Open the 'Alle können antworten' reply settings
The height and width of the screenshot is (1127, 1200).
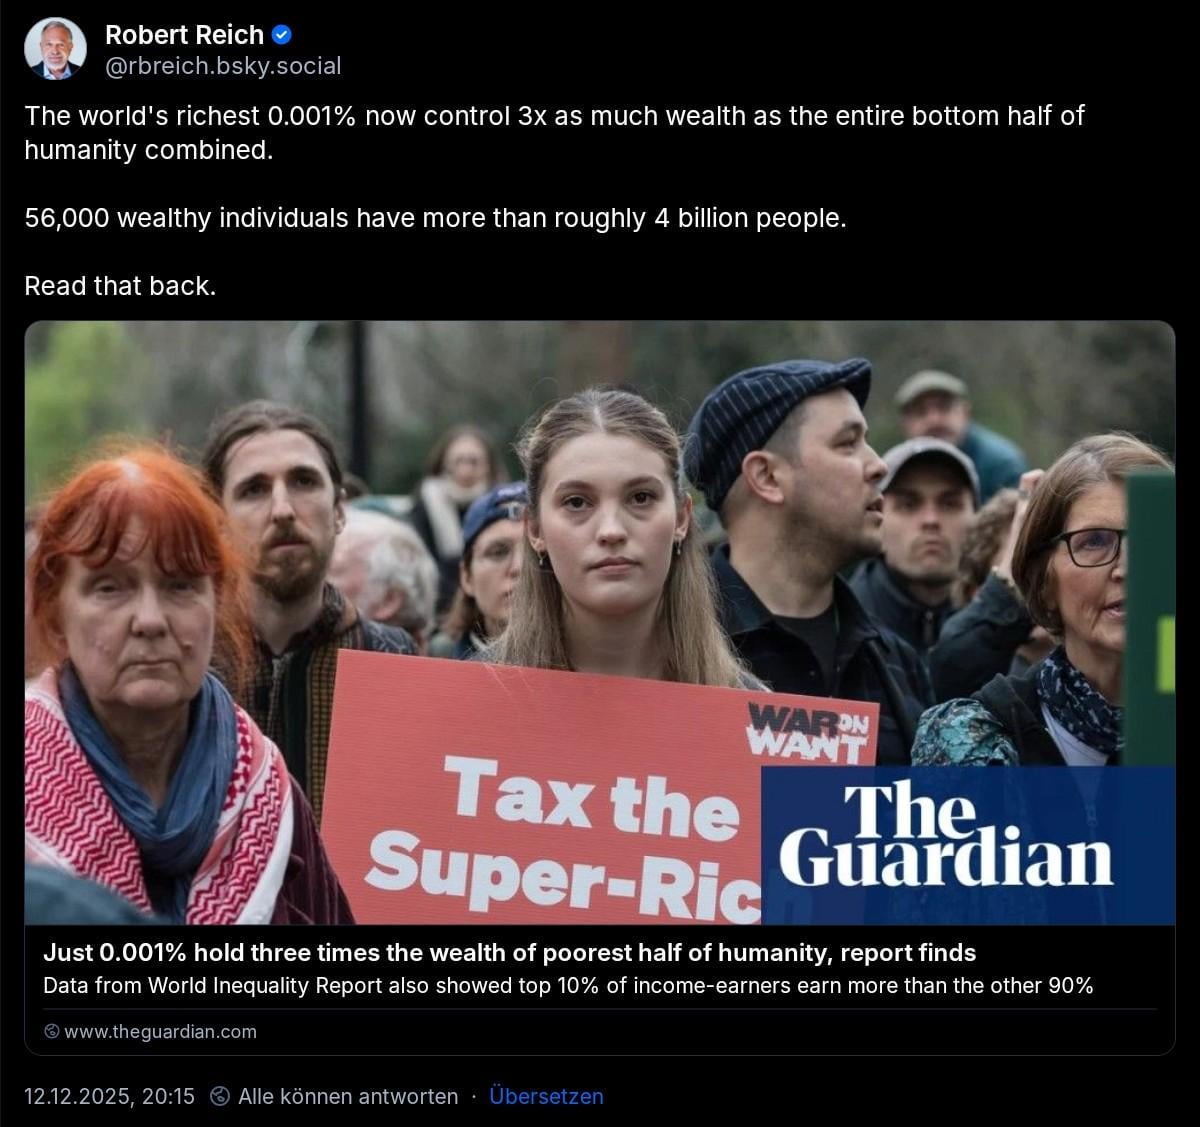(x=348, y=1096)
